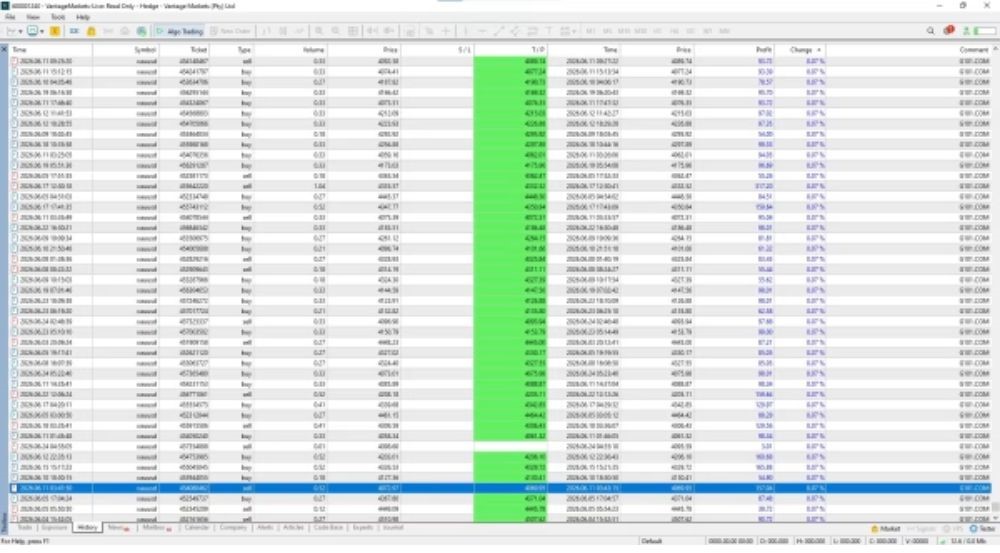Open the Tools menu
This screenshot has height=553, width=1000.
(58, 17)
